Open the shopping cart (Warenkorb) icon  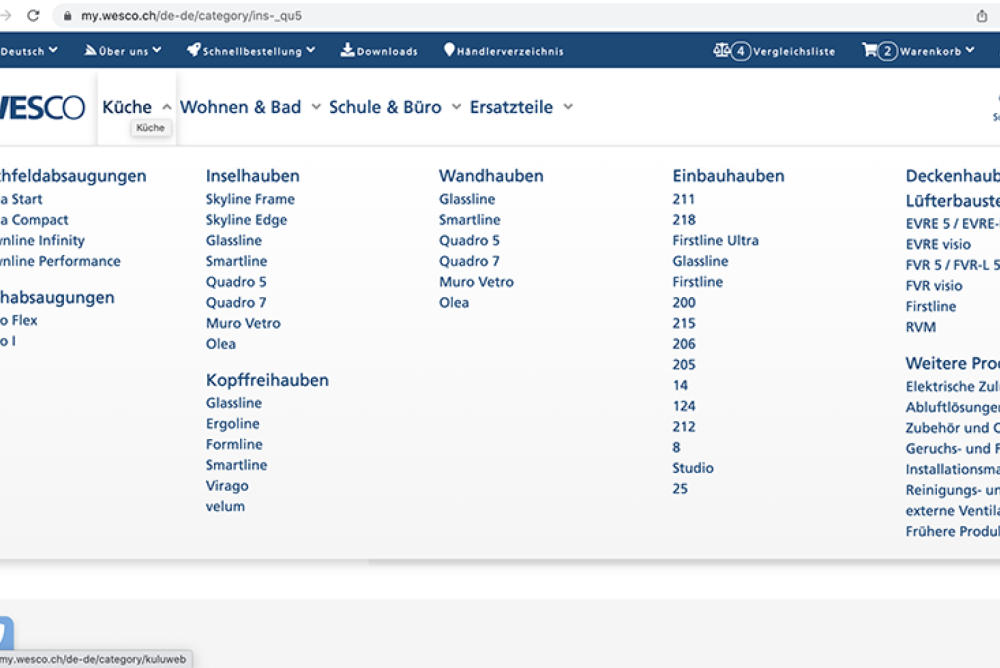tap(869, 50)
